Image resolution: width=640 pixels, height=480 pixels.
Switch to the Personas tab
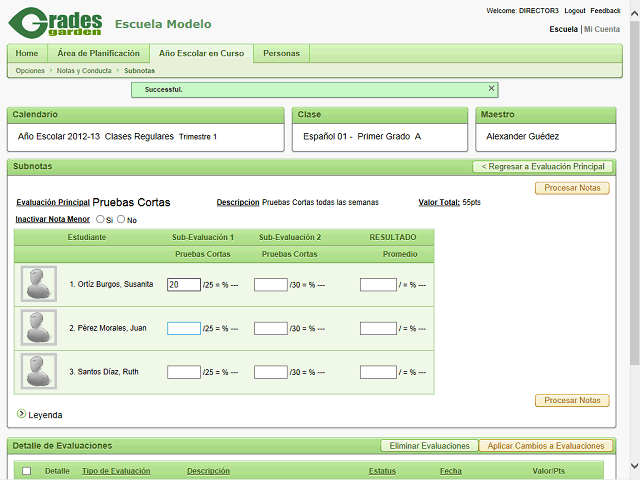281,53
